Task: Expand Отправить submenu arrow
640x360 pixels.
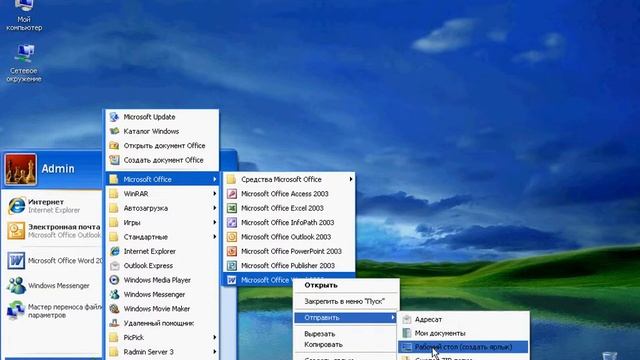Action: (x=393, y=318)
